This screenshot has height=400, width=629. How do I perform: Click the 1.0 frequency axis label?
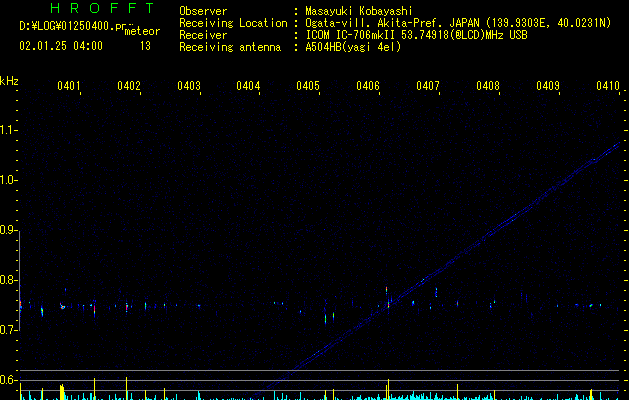click(7, 180)
